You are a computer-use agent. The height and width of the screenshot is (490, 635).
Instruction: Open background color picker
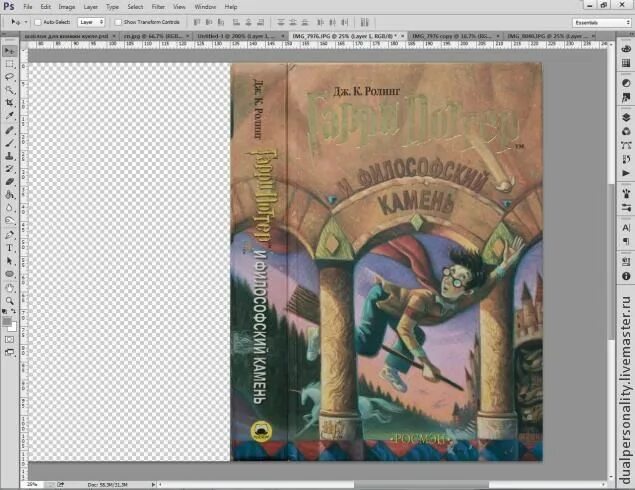tap(13, 327)
